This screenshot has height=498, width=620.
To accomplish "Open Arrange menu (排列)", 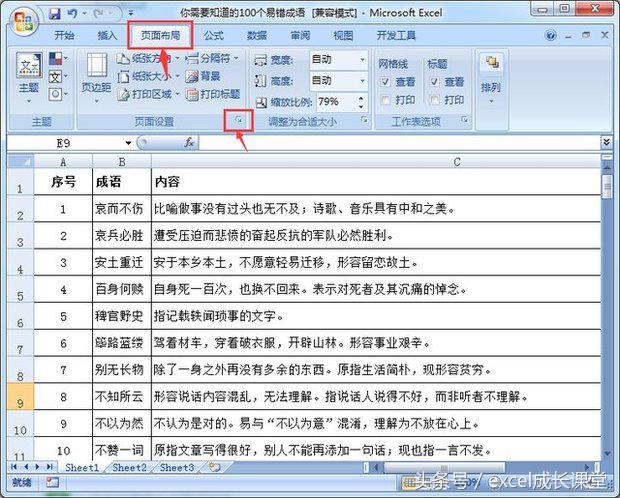I will 491,78.
